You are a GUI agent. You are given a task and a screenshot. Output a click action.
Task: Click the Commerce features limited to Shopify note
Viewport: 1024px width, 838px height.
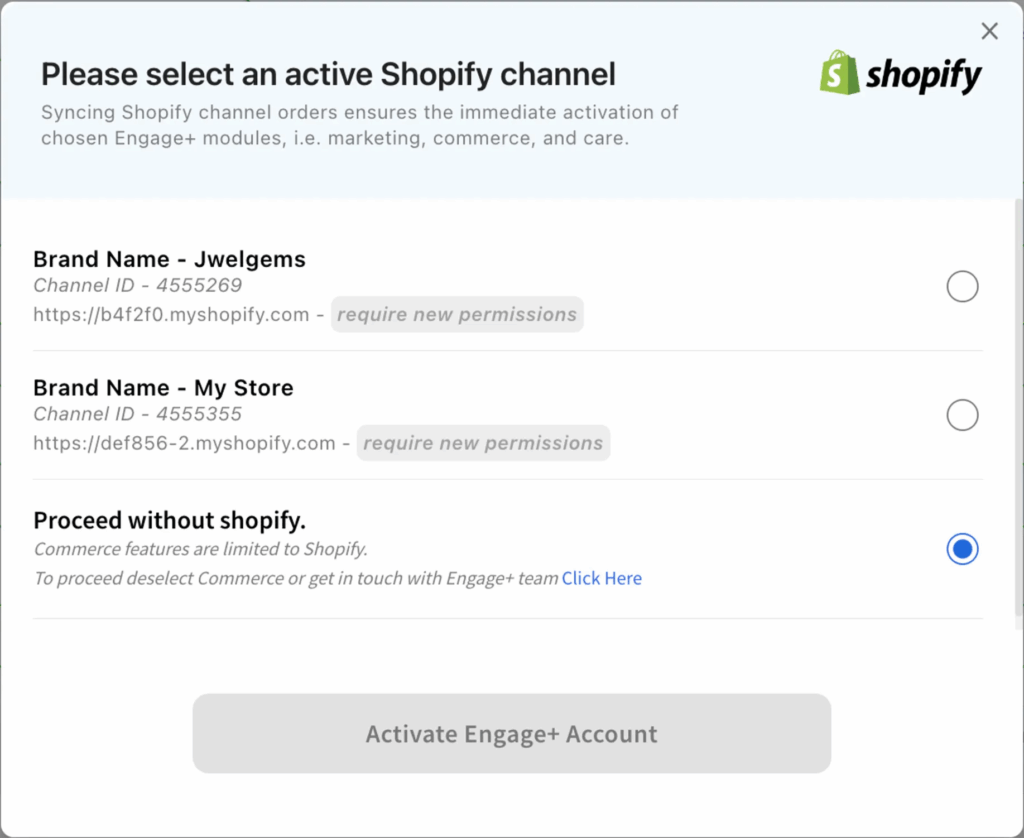click(200, 549)
